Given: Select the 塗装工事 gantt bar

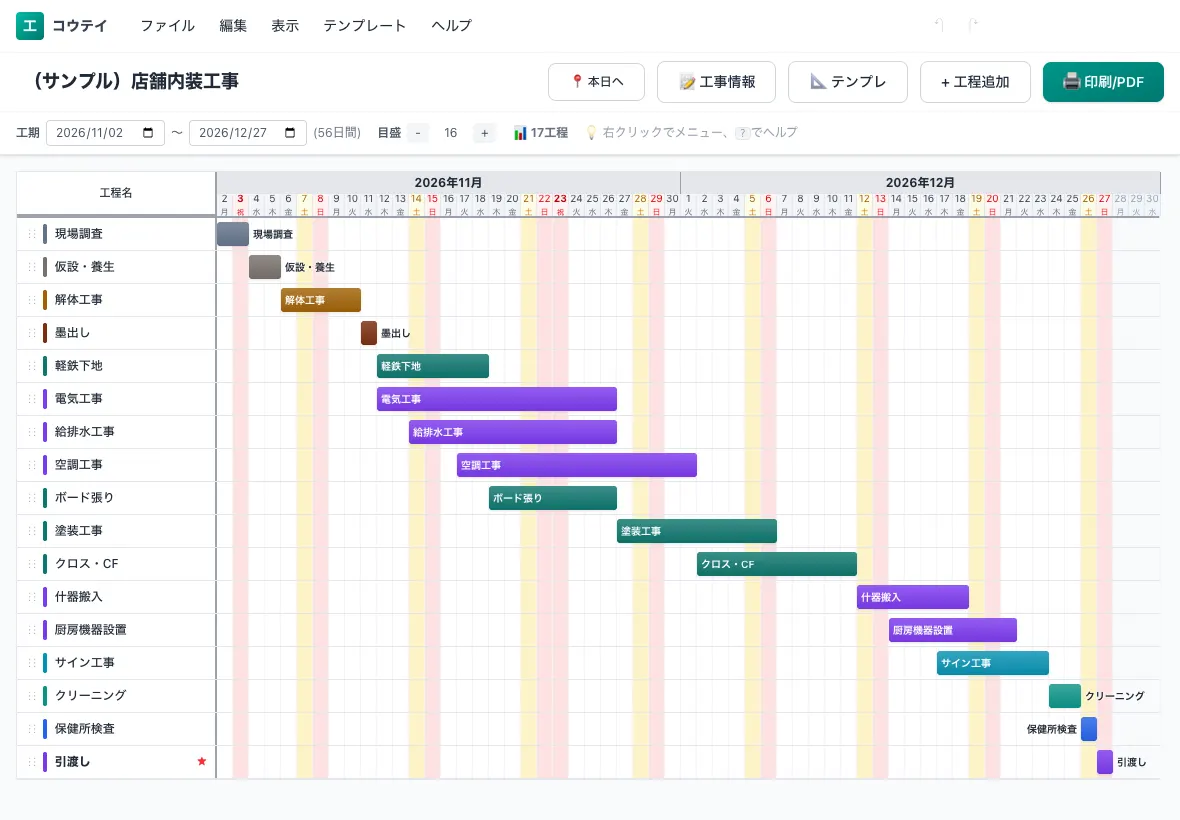Looking at the screenshot, I should pos(697,531).
